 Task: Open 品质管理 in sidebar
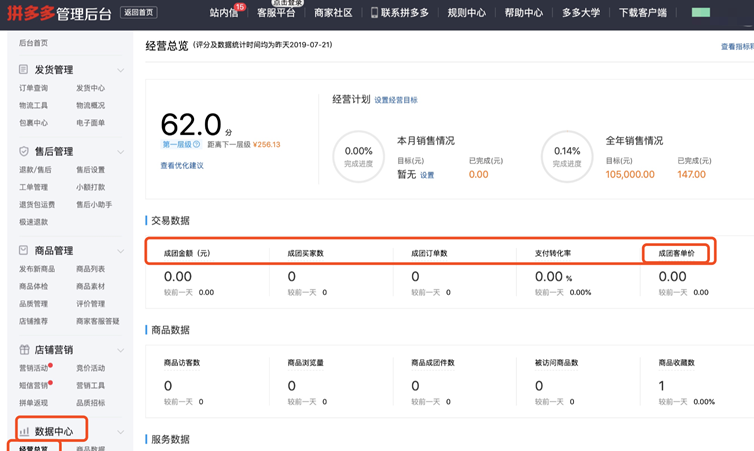(x=33, y=303)
